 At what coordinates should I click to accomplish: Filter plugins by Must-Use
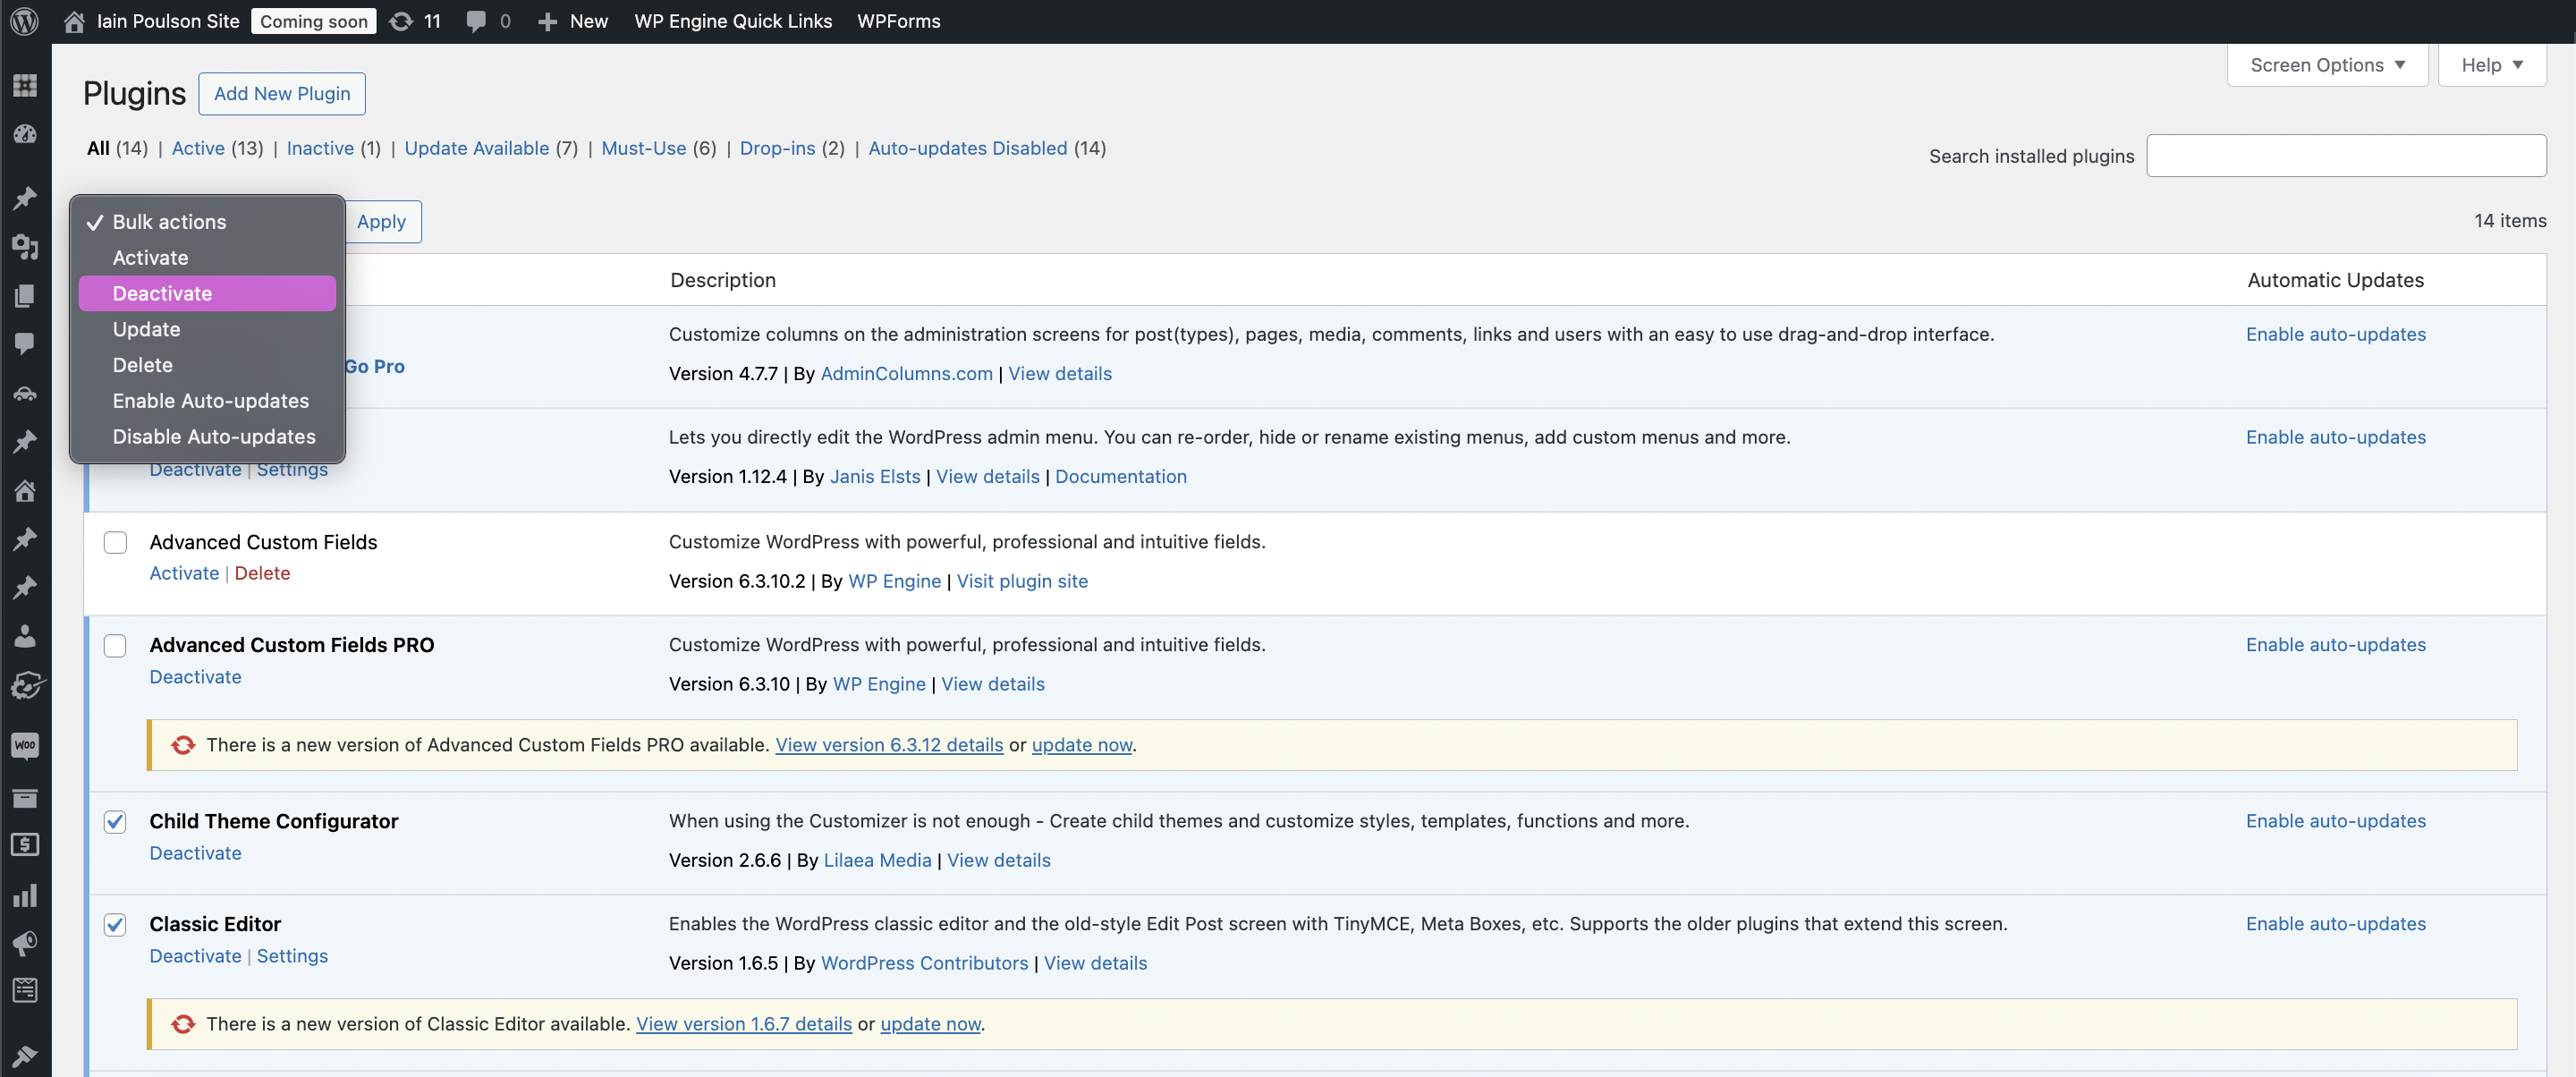pos(643,148)
